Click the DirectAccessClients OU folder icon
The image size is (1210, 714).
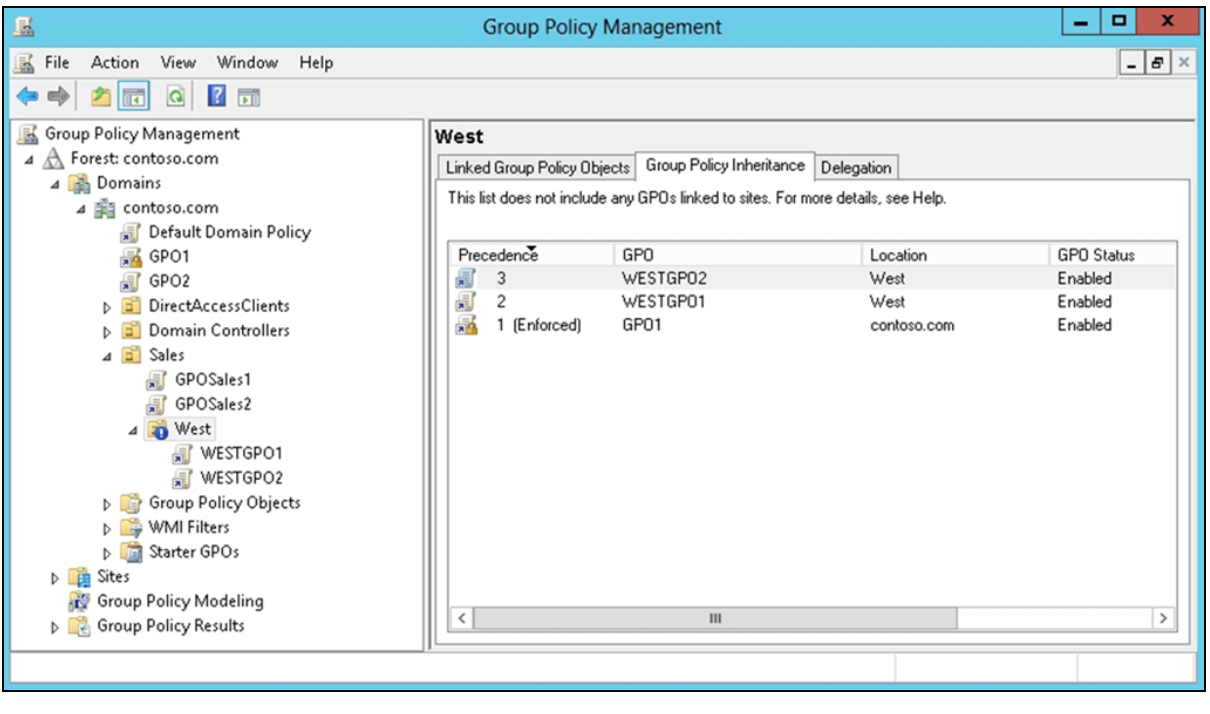pyautogui.click(x=130, y=306)
